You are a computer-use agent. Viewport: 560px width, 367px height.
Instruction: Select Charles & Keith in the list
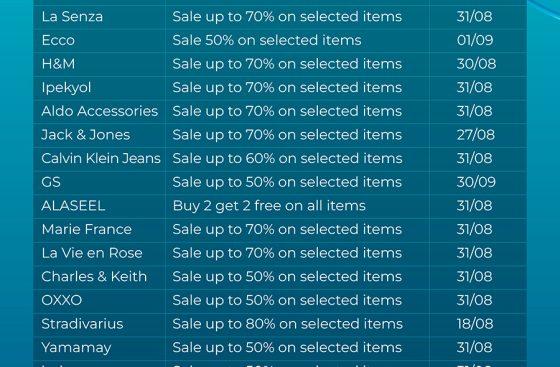coord(94,276)
